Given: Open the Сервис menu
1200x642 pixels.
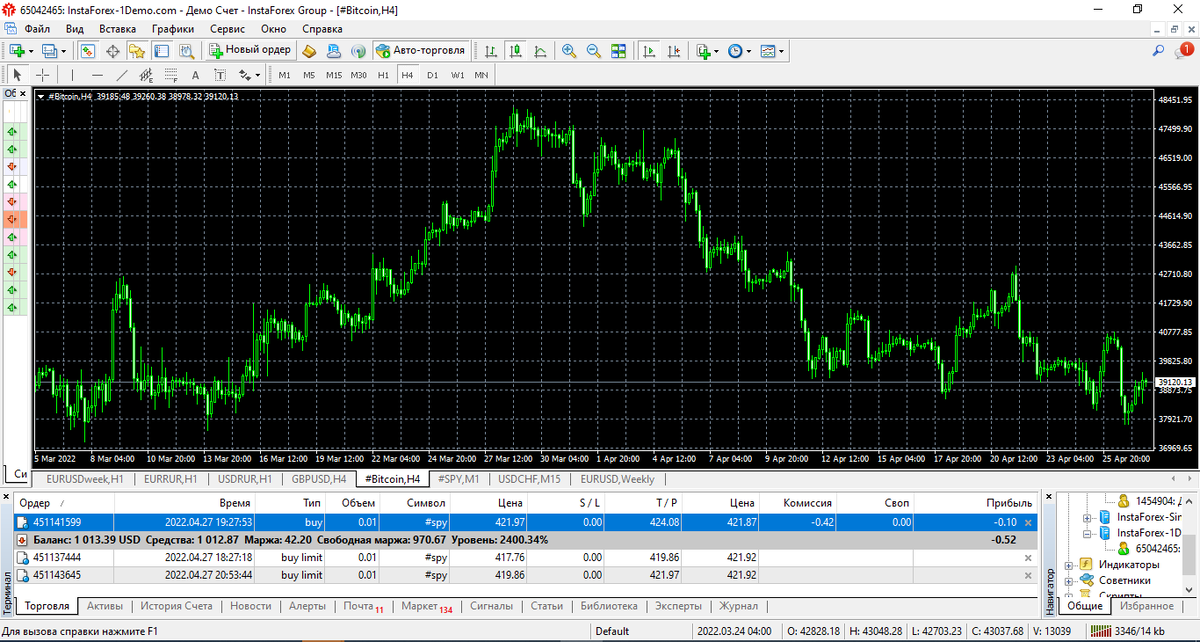Looking at the screenshot, I should (227, 29).
